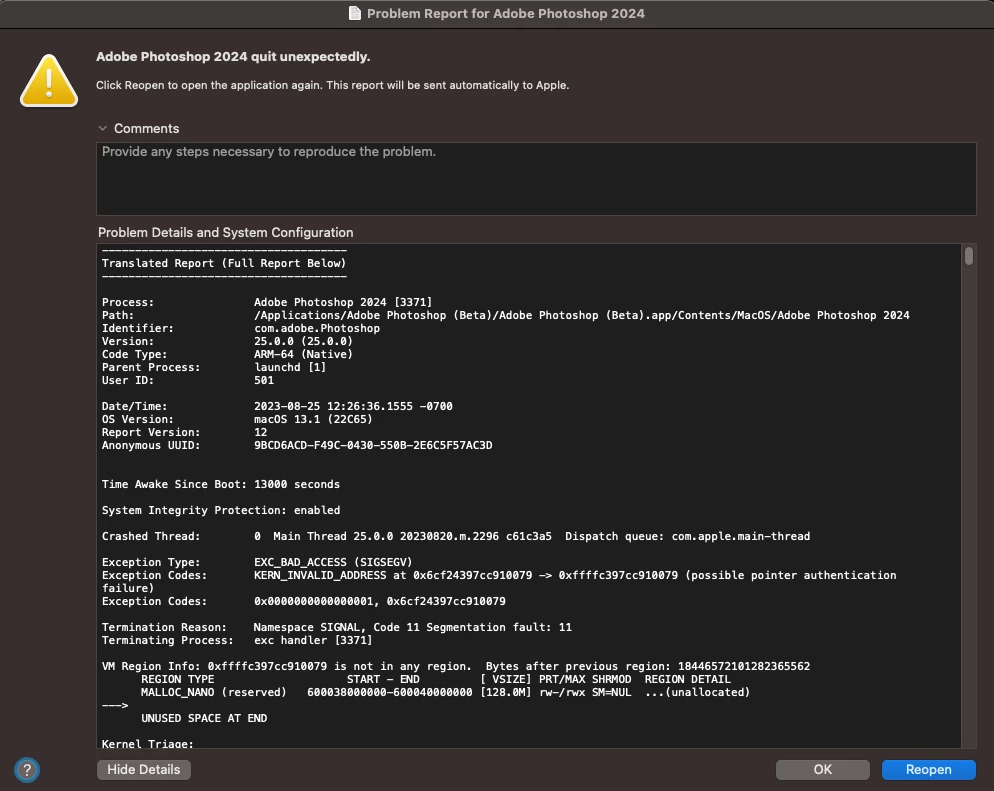Click the identifier 'com.adobe.Photoshop'
Screen dimensions: 994x791
coord(317,328)
